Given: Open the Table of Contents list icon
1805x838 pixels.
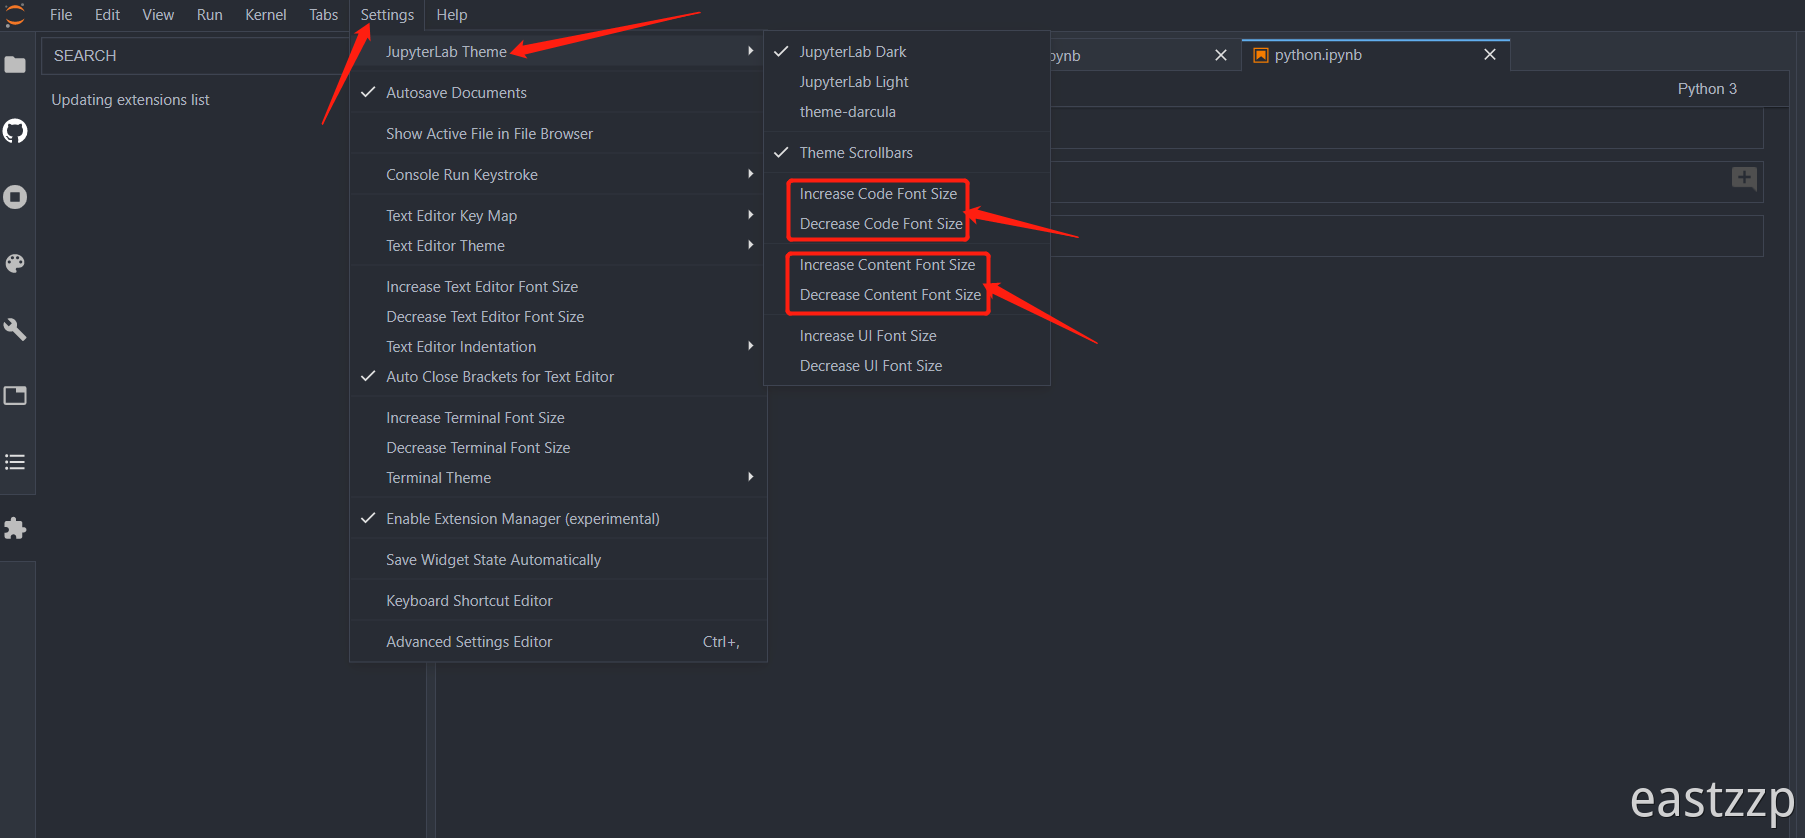Looking at the screenshot, I should 15,462.
